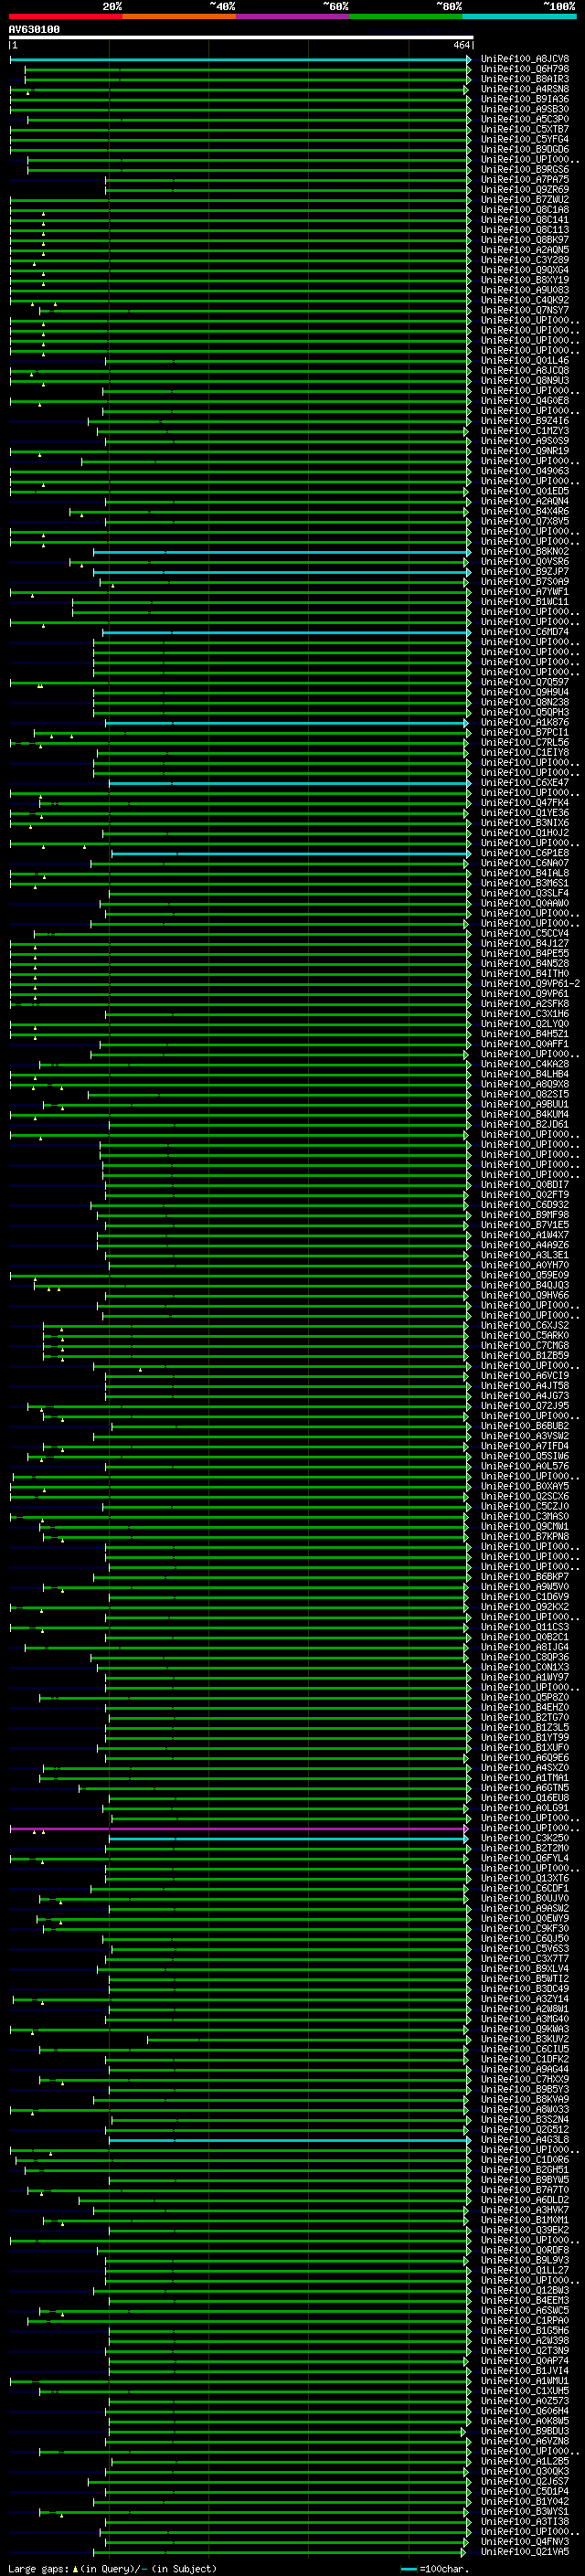Click the UniRef100_Q8N9U3 entry

pyautogui.click(x=524, y=381)
